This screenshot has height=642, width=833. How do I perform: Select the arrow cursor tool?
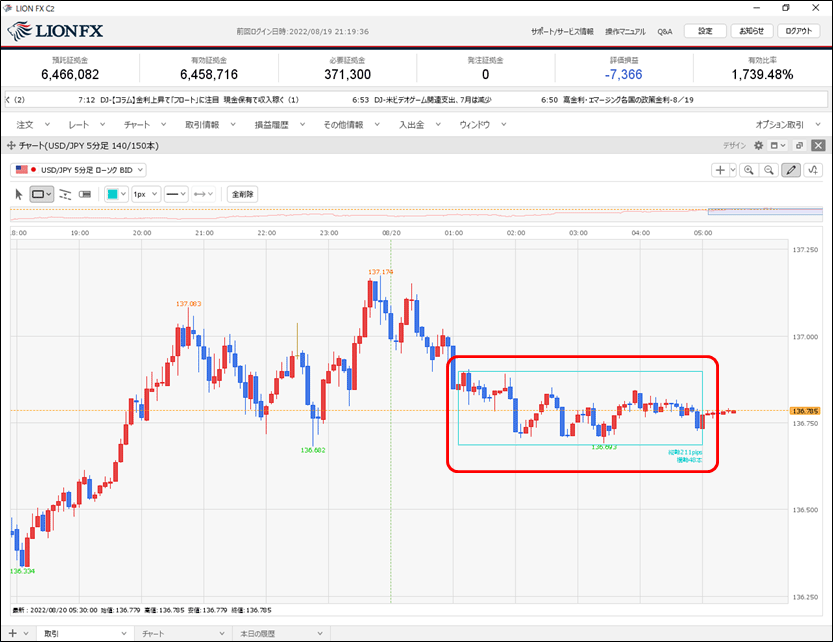pyautogui.click(x=19, y=195)
